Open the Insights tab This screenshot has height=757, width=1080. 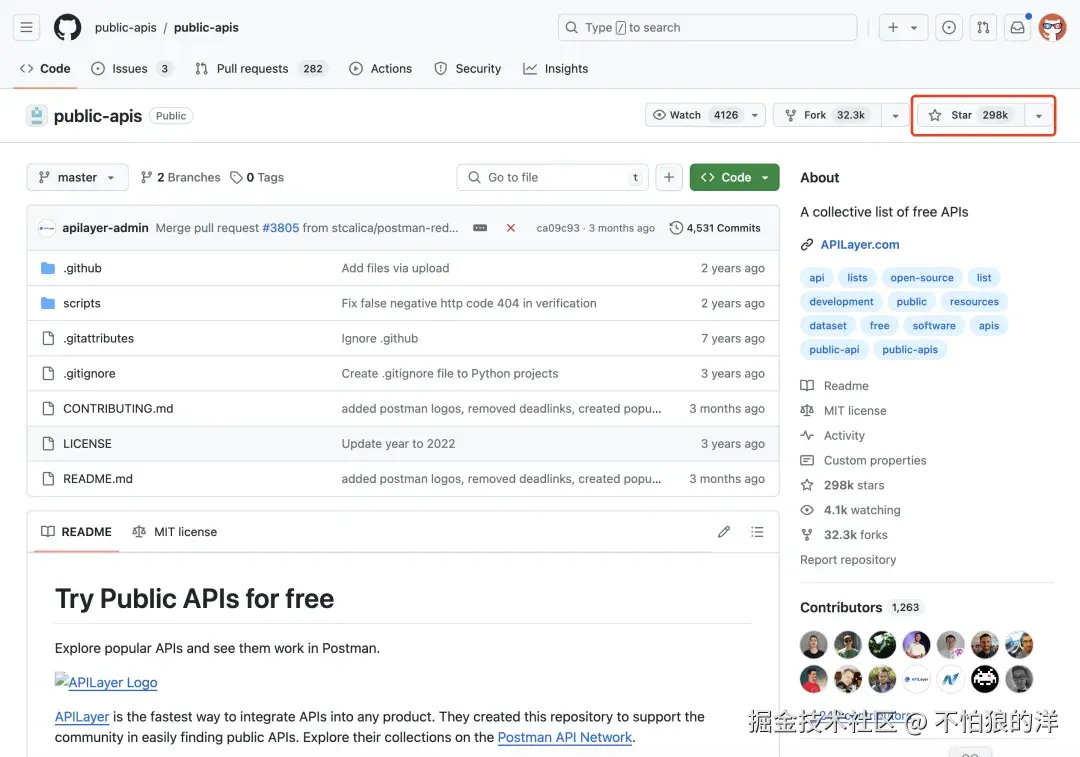(x=556, y=69)
